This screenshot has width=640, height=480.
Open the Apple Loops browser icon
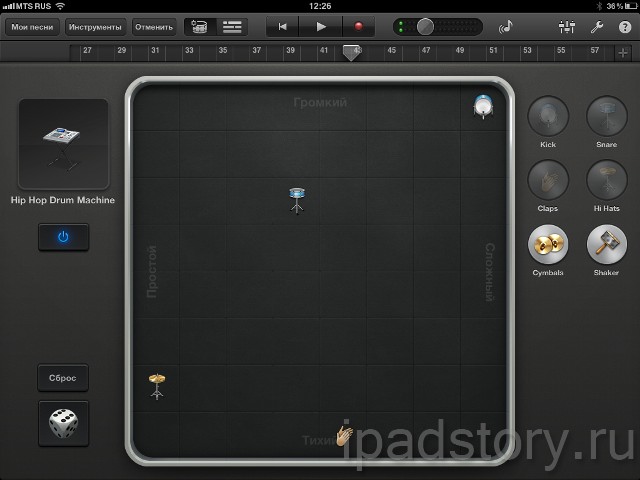pos(506,27)
